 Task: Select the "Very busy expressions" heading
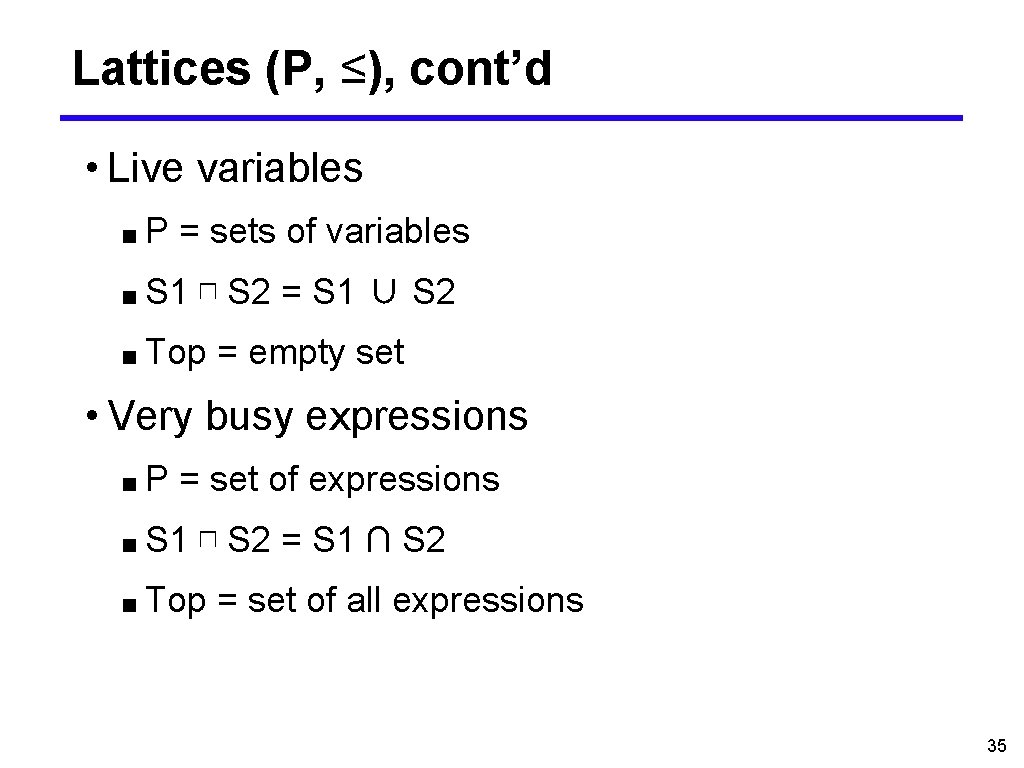click(x=317, y=415)
